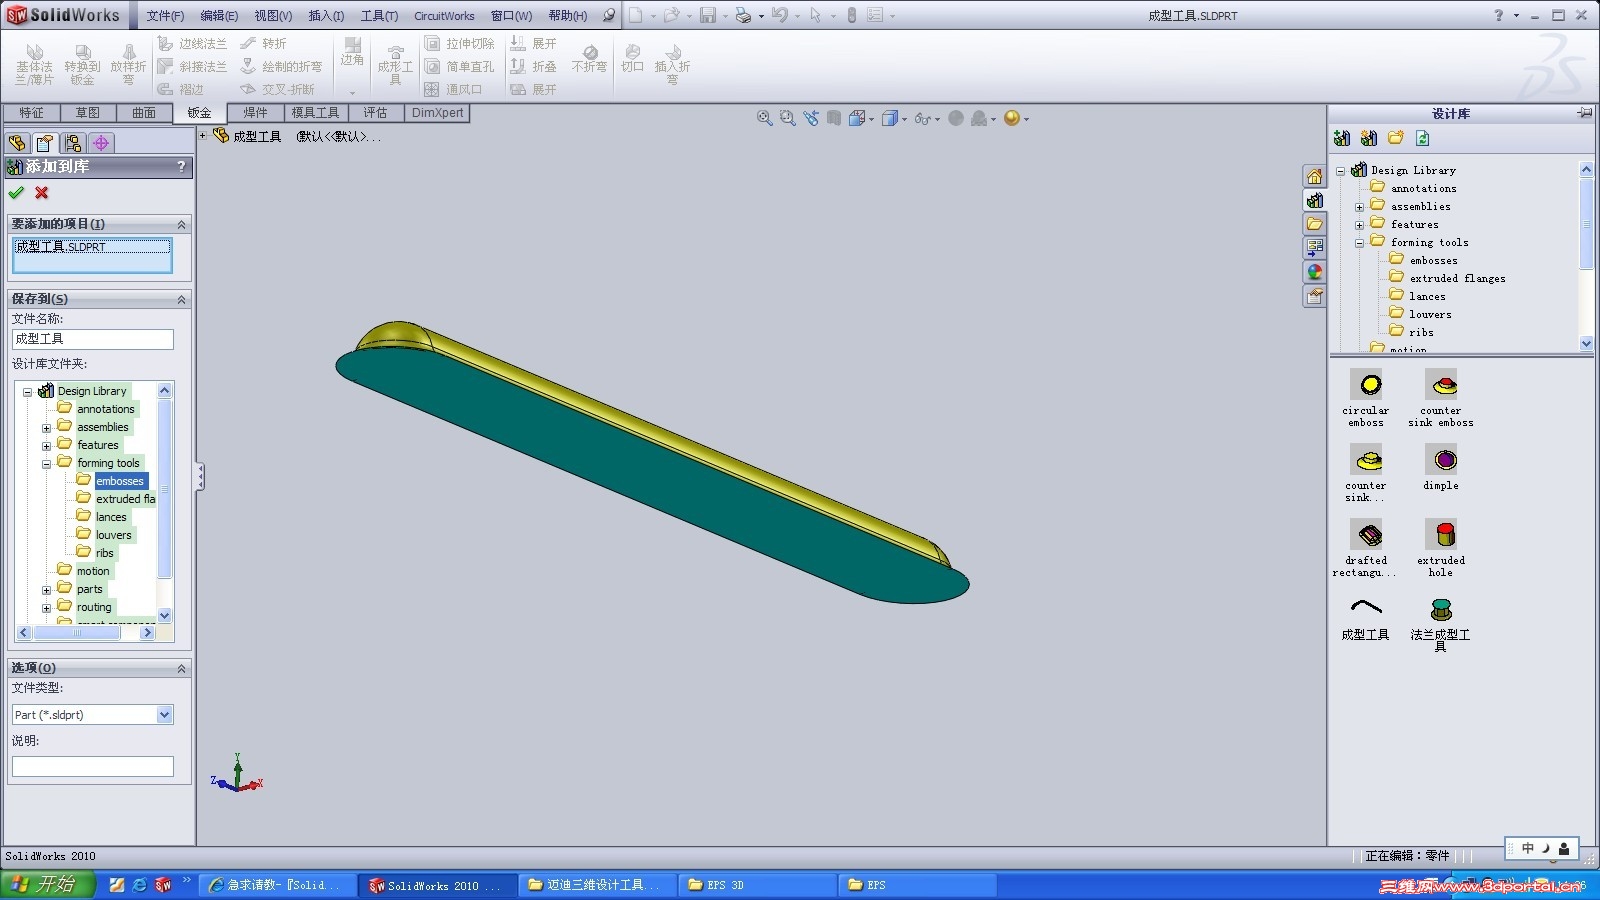Collapse the 要添加的项目 section

point(181,224)
